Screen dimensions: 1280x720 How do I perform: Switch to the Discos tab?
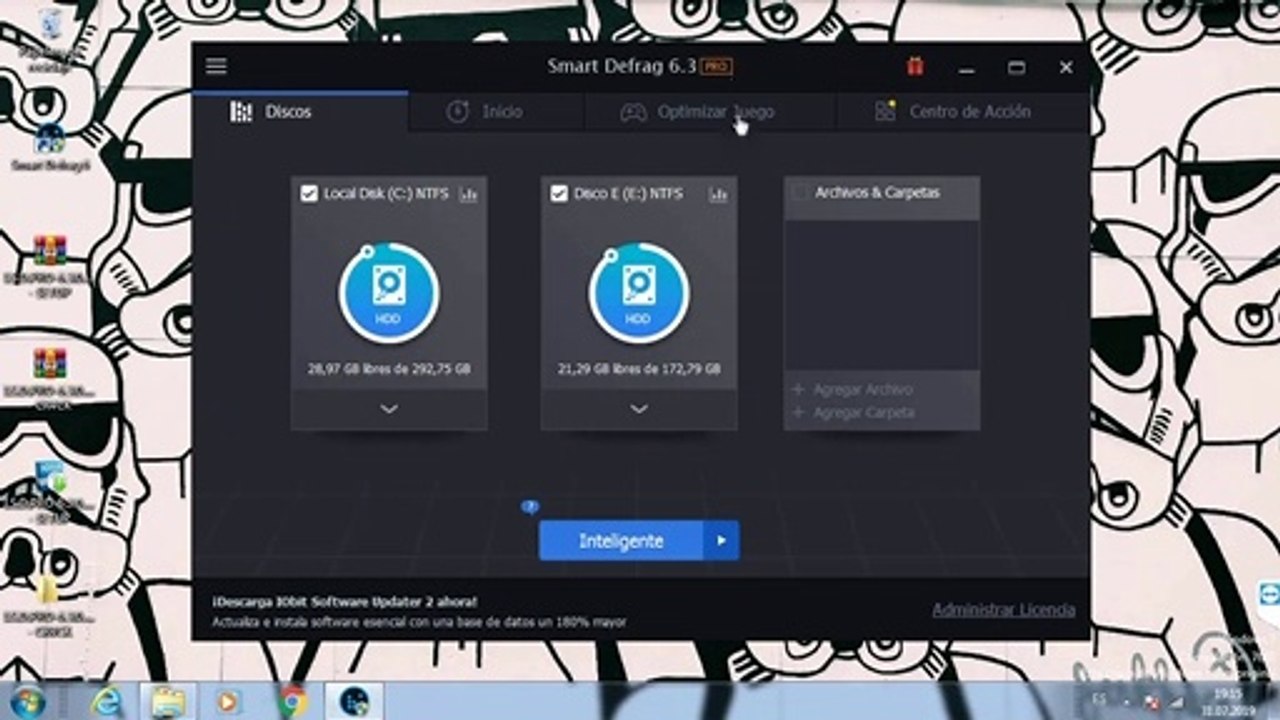click(x=300, y=112)
